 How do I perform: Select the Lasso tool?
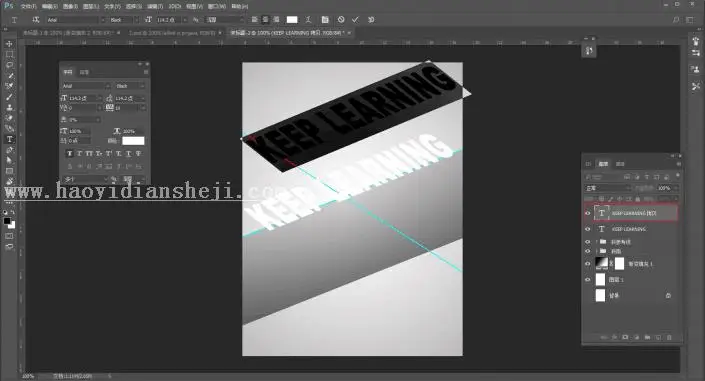click(x=9, y=65)
